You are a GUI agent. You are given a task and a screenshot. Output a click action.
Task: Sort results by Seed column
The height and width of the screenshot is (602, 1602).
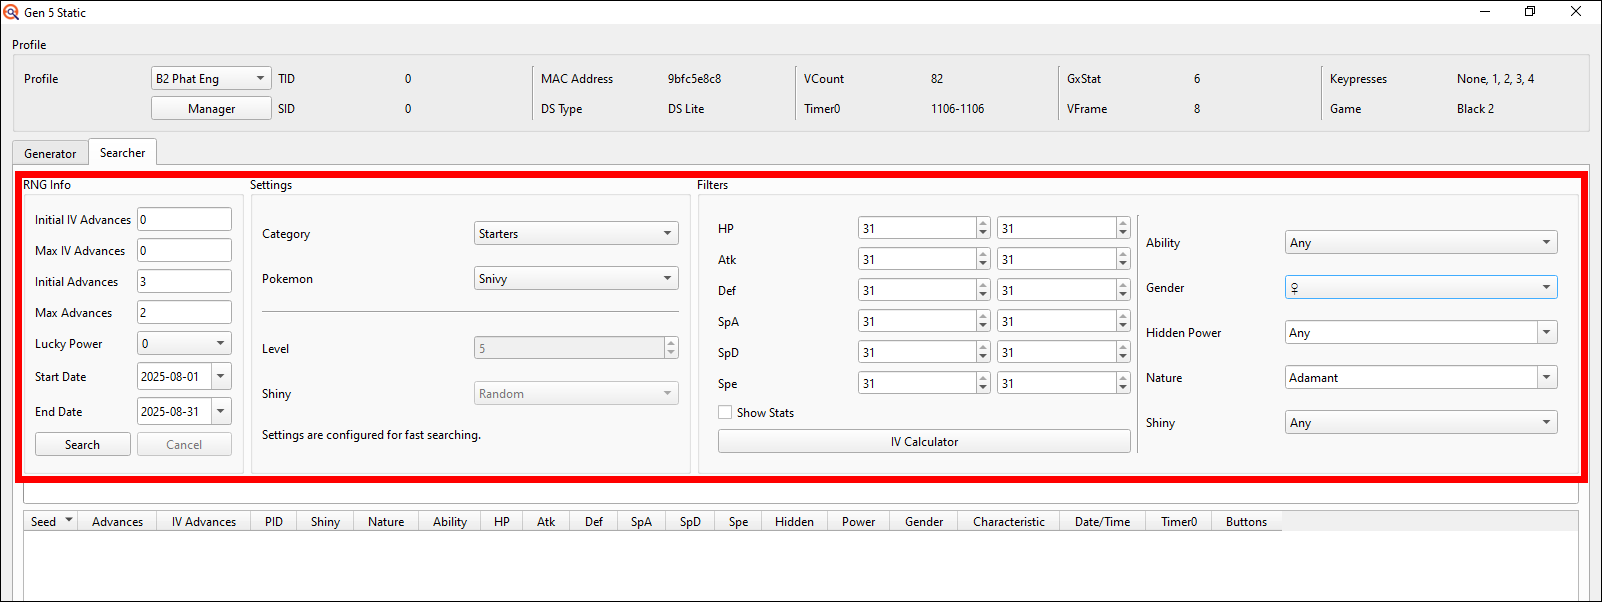click(x=51, y=521)
